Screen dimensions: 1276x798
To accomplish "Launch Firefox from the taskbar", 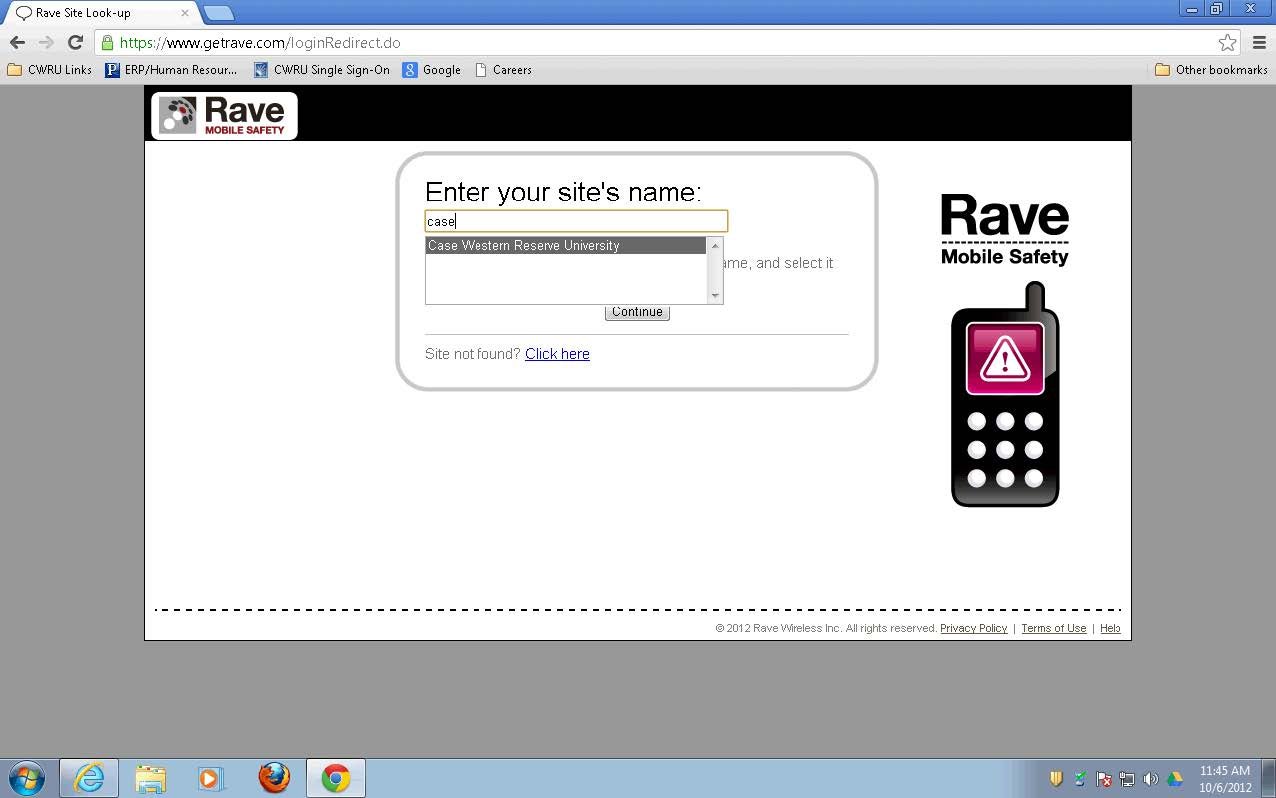I will [273, 778].
